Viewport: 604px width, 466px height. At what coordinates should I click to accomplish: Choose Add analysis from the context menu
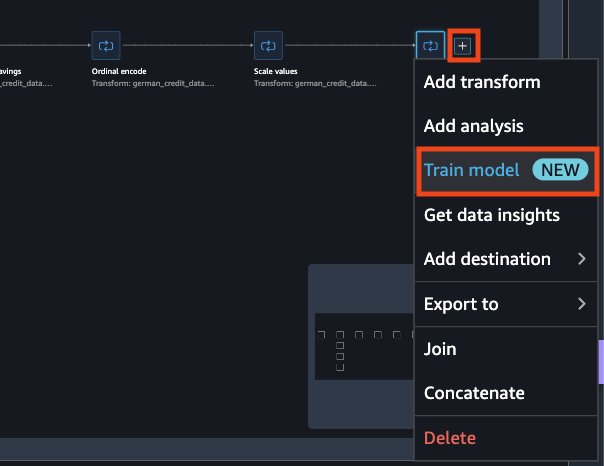[x=473, y=127]
